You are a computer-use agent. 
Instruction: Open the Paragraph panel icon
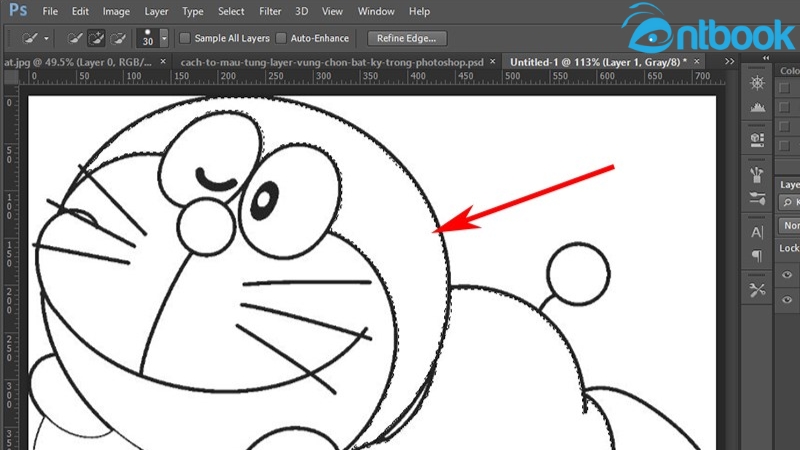click(x=757, y=256)
